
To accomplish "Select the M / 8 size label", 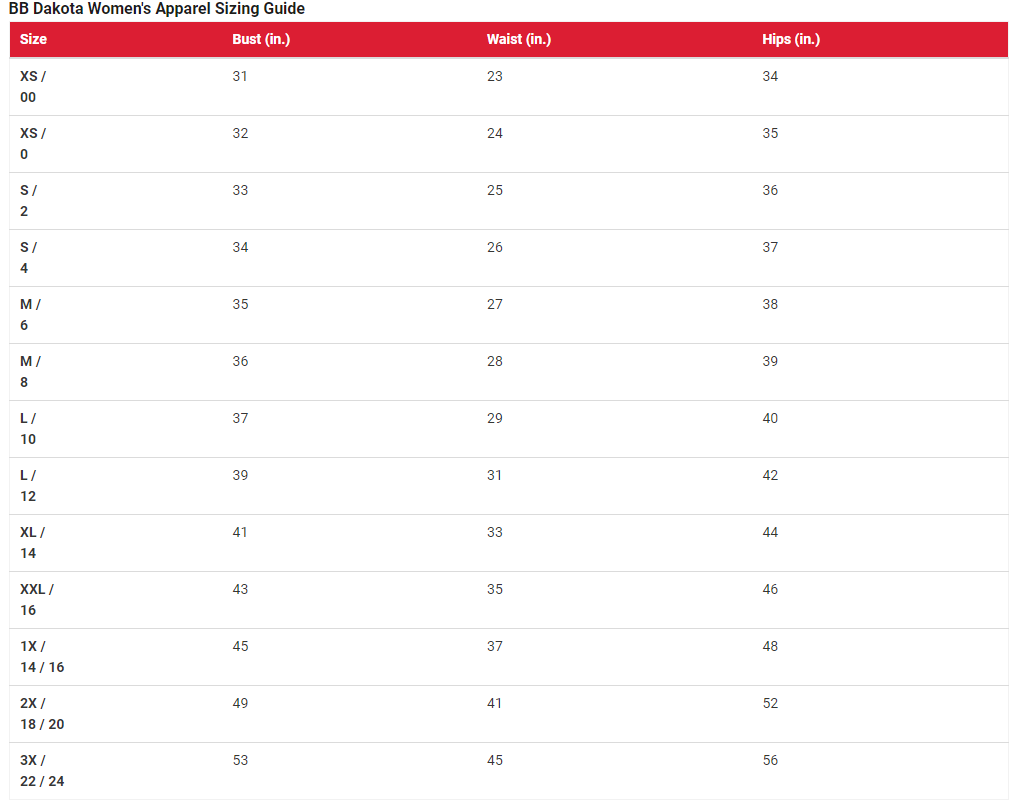I will (x=30, y=371).
